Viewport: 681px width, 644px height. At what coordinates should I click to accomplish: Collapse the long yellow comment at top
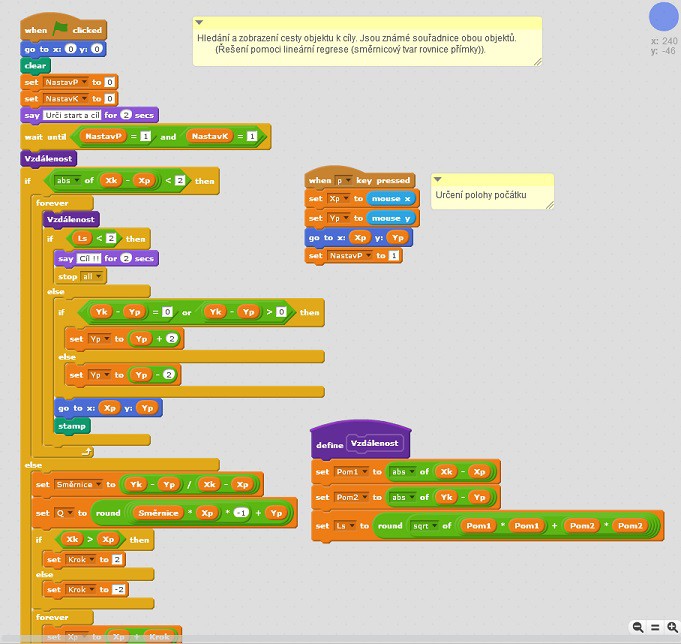tap(199, 22)
